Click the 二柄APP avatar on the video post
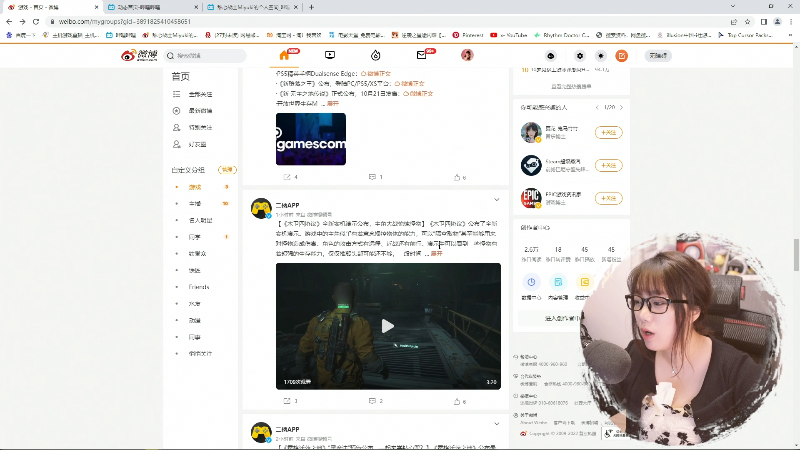The width and height of the screenshot is (800, 450). tap(261, 209)
